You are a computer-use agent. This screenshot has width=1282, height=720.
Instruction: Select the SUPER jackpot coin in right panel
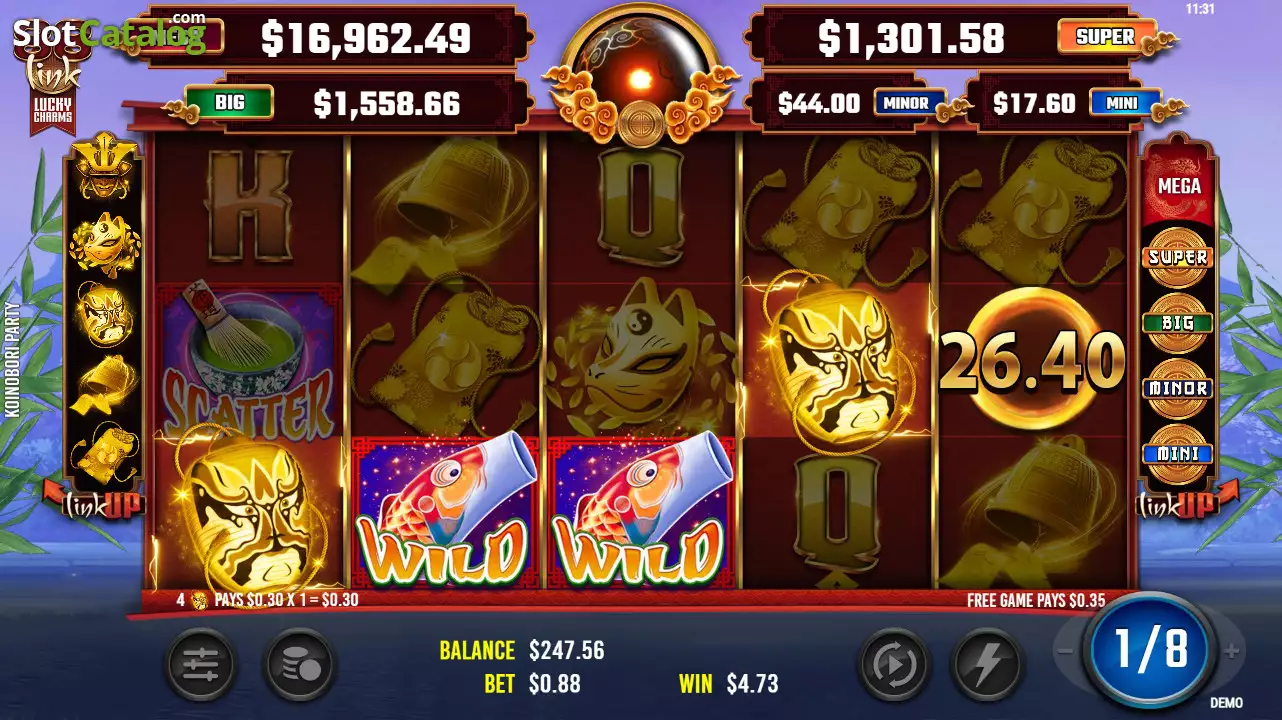[1178, 257]
